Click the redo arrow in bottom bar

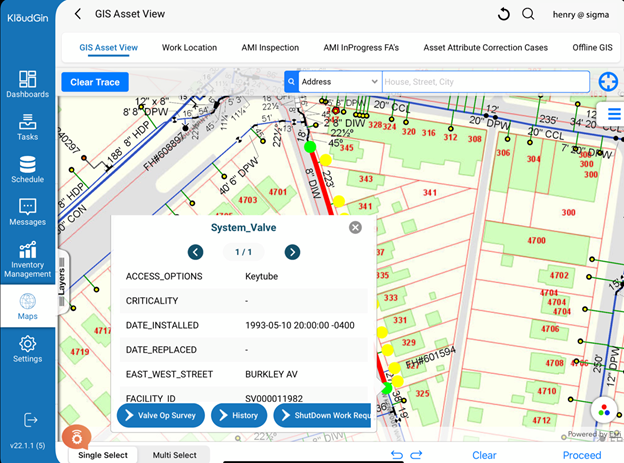point(416,455)
